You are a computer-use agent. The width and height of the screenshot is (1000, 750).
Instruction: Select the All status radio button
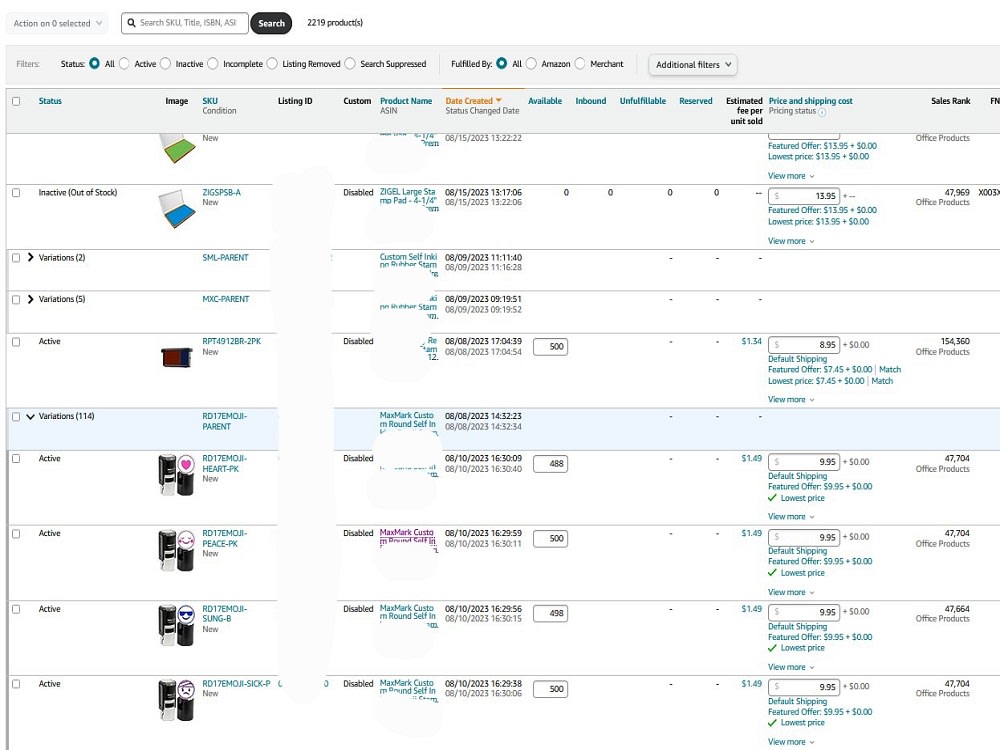pyautogui.click(x=94, y=64)
